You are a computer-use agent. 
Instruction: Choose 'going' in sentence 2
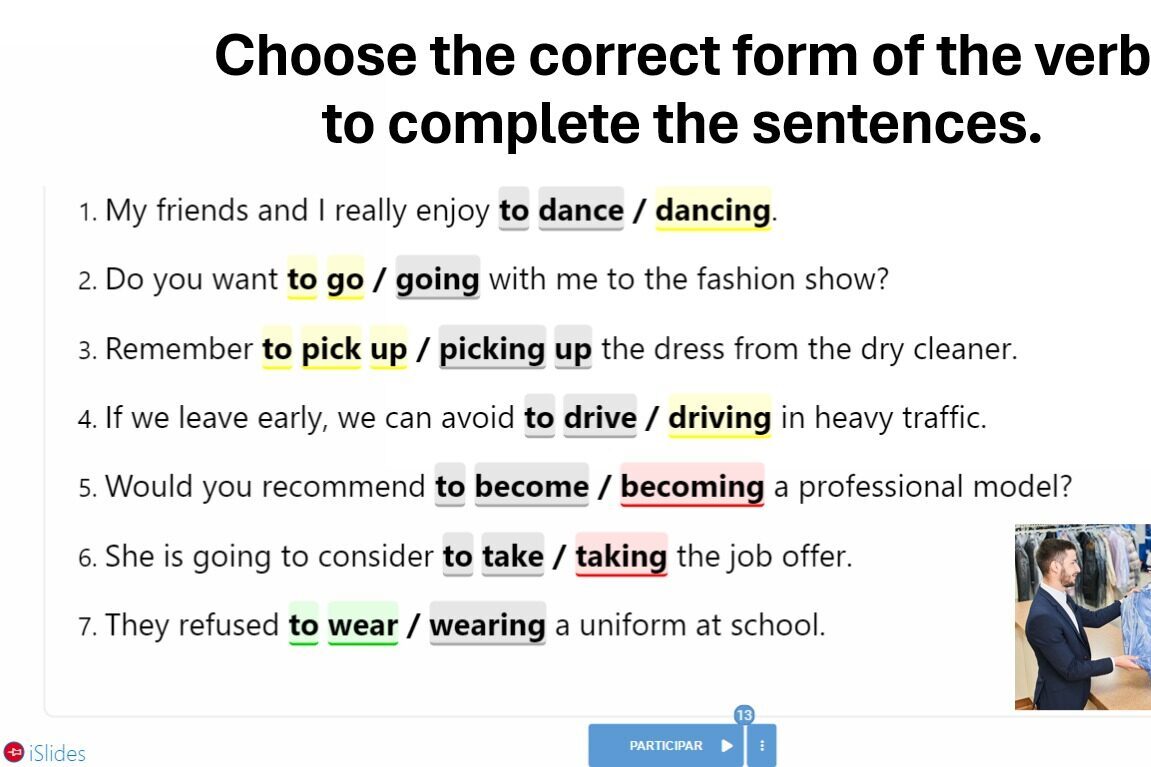pos(437,279)
